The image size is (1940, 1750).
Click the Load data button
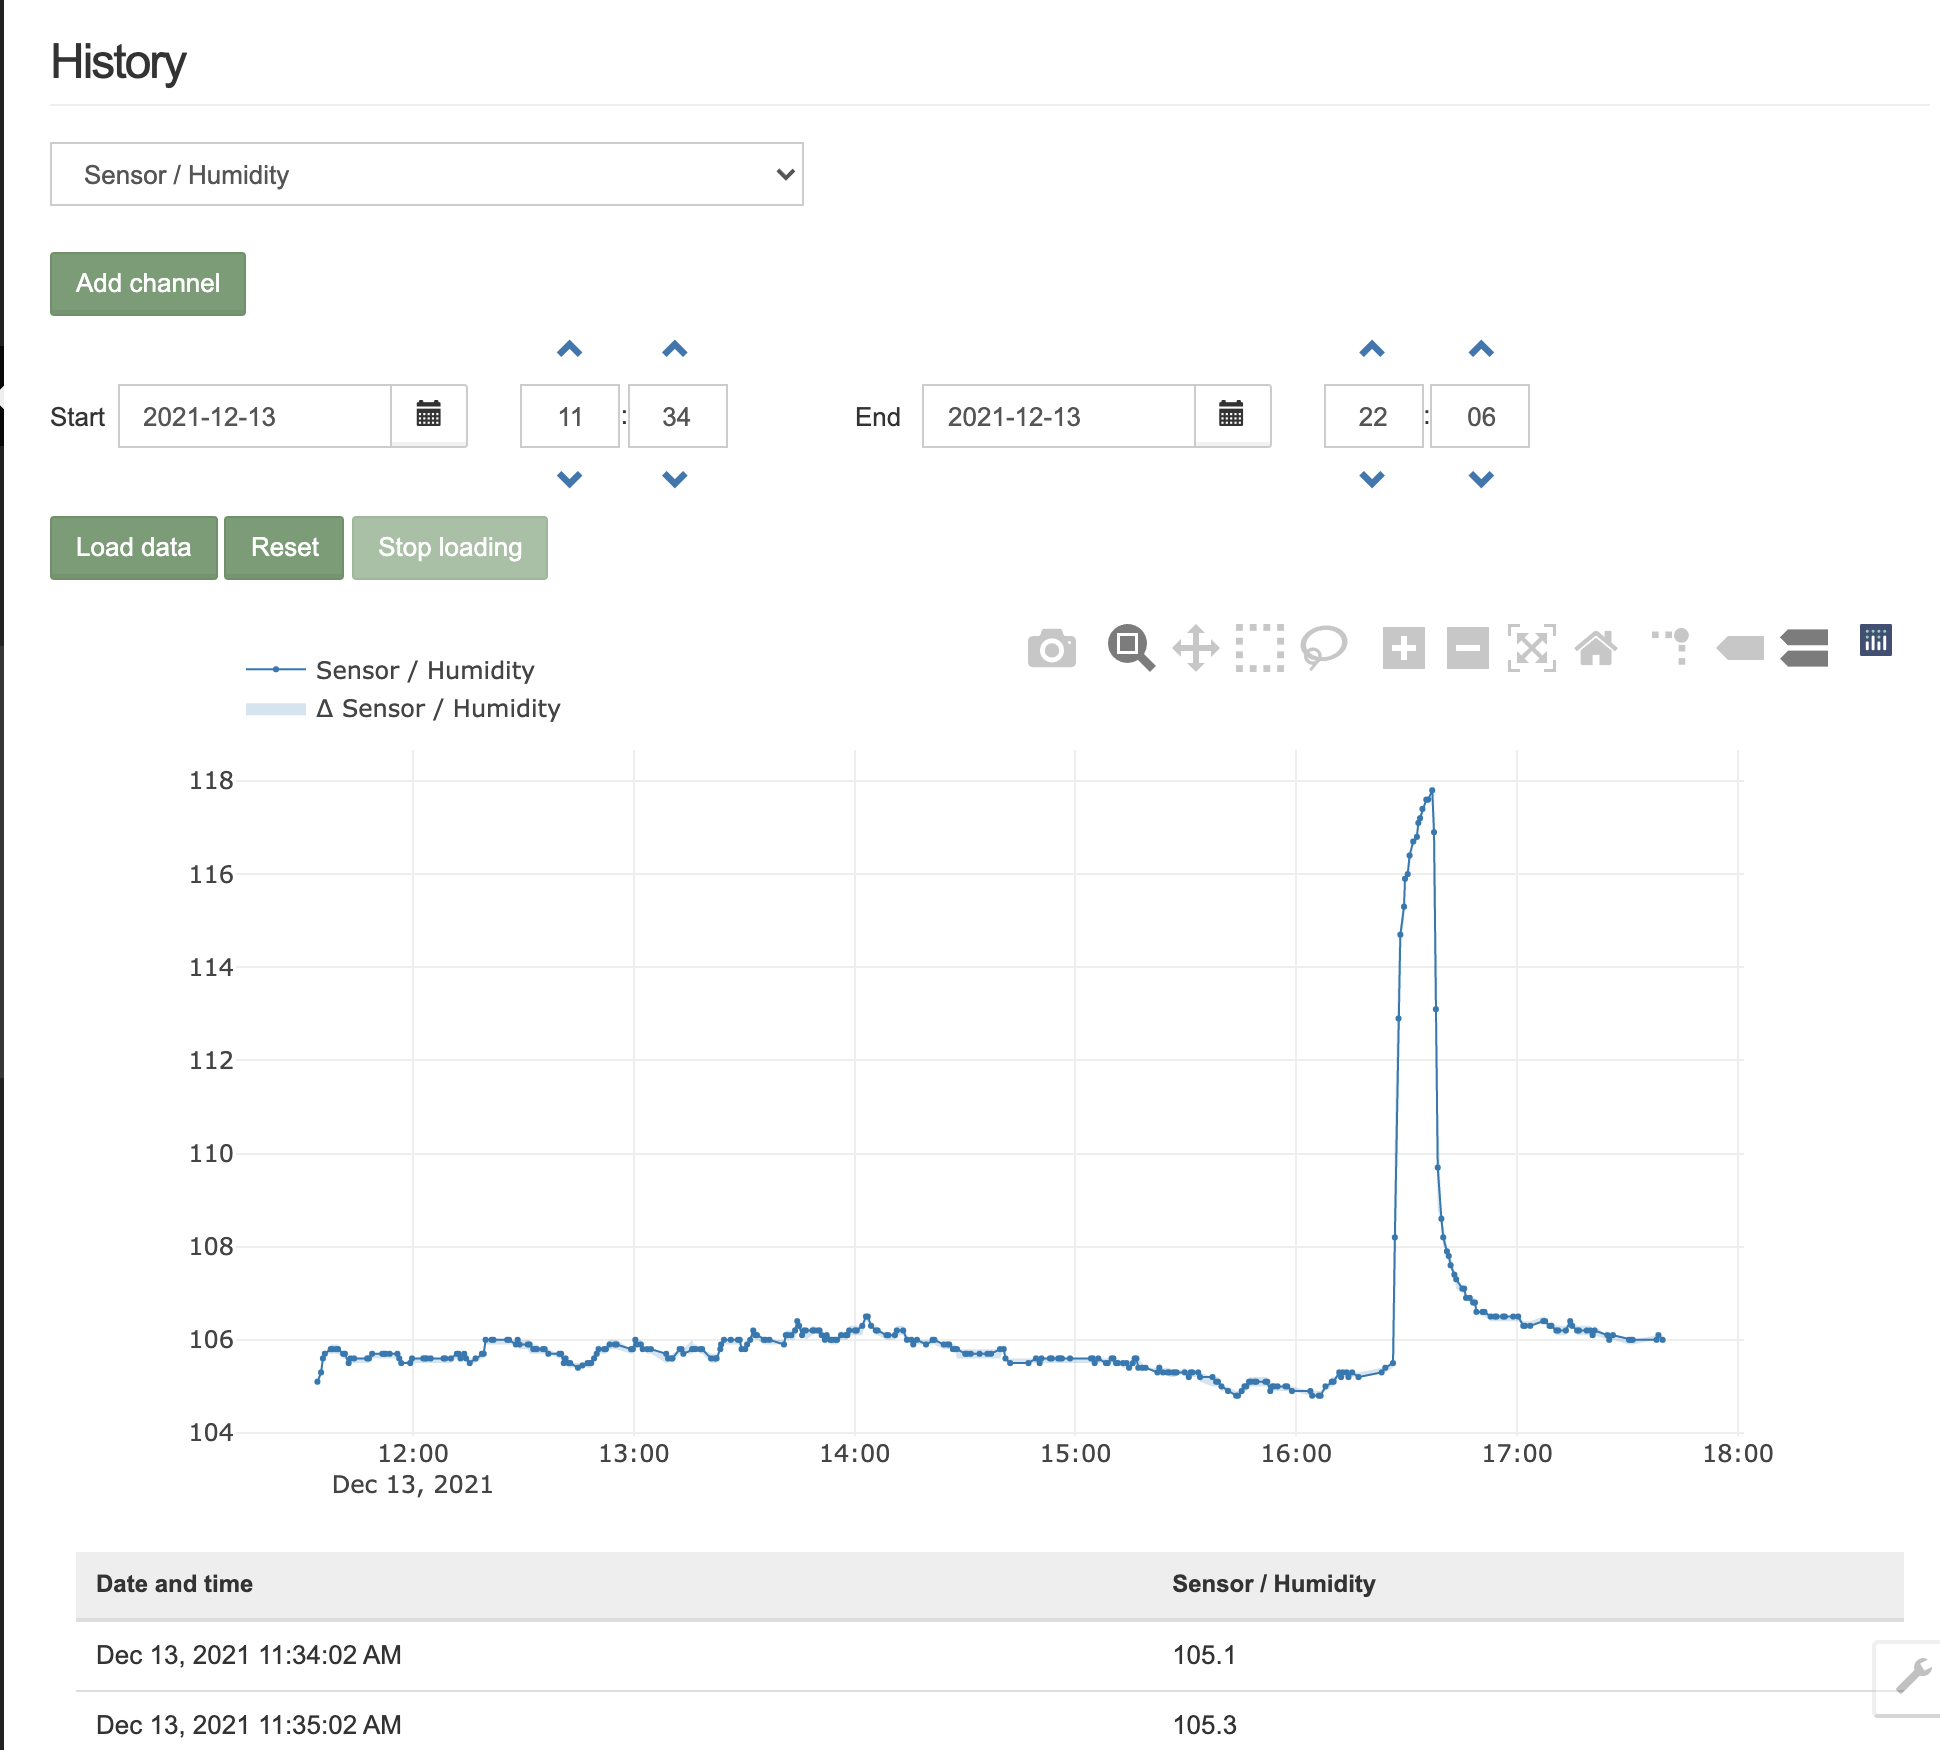tap(133, 547)
